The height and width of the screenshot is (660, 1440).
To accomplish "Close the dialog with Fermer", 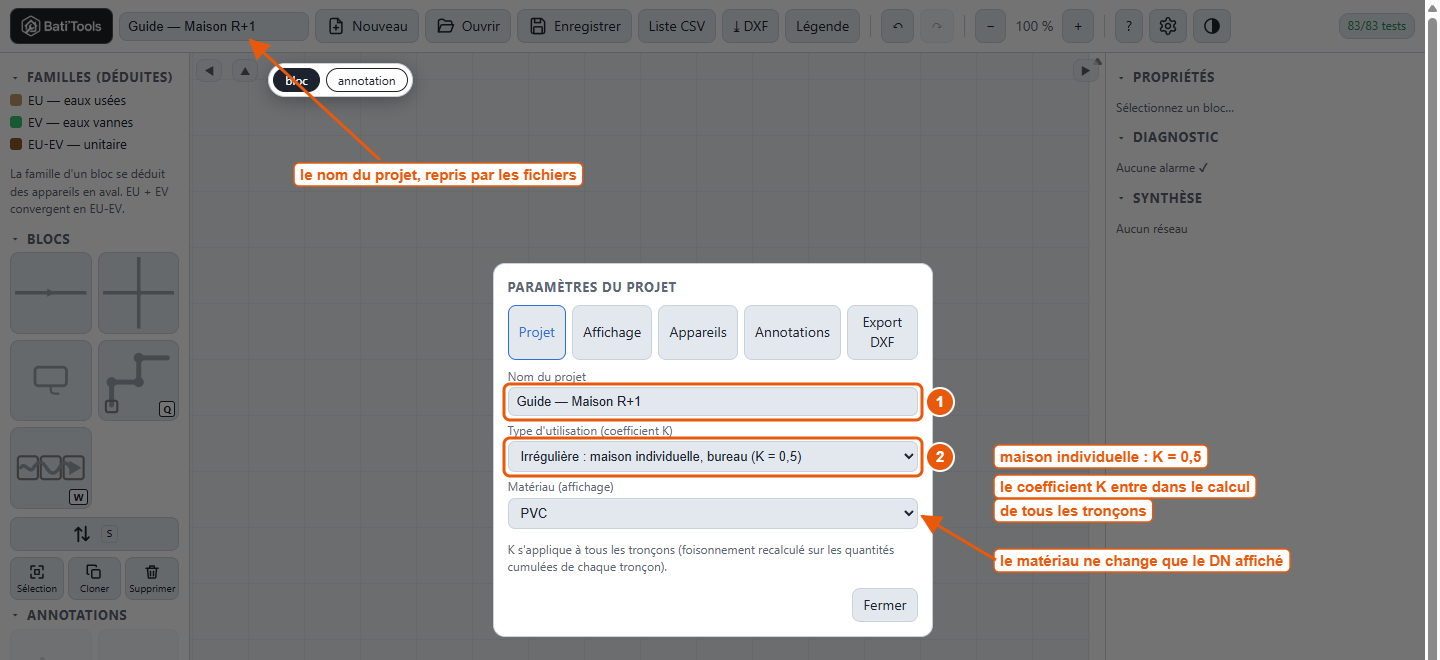I will coord(885,605).
